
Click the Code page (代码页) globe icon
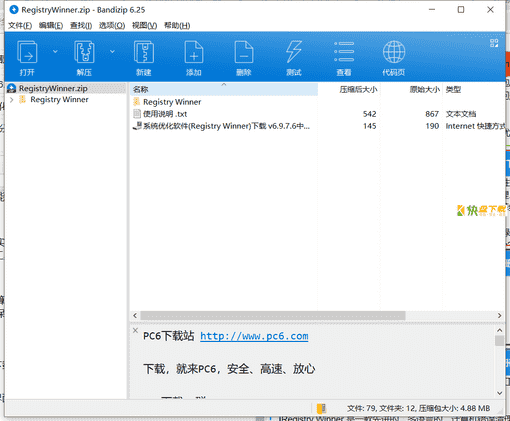394,52
